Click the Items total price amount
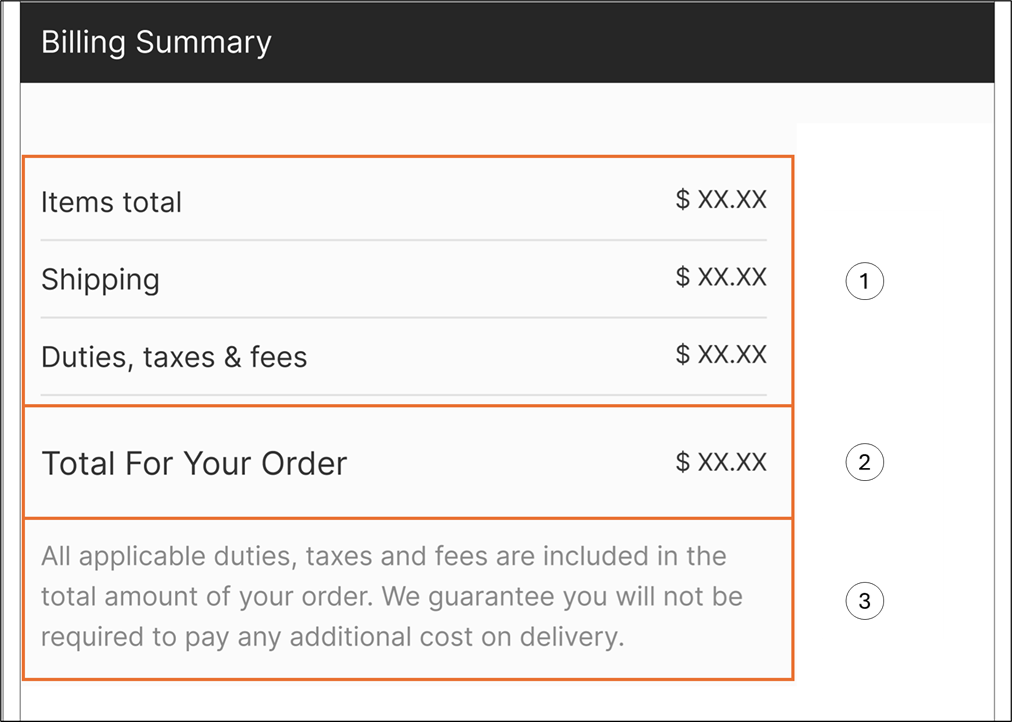Image resolution: width=1012 pixels, height=722 pixels. 721,199
